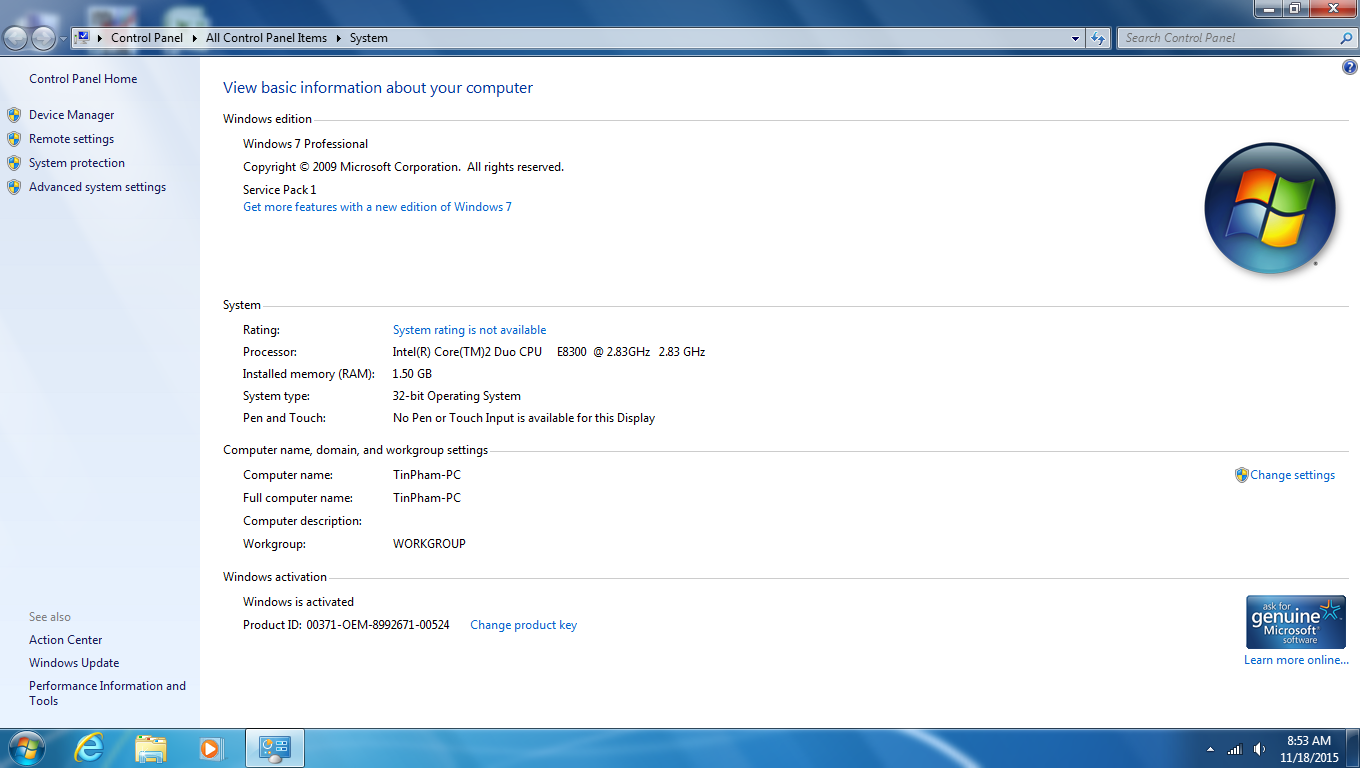Click the refresh icon beside address bar

1098,38
